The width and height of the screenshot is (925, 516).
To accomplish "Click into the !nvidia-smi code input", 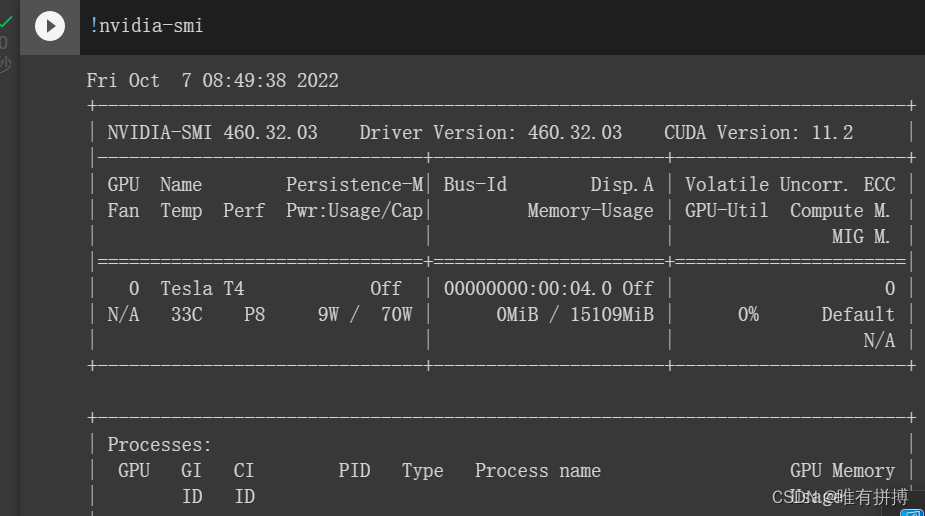I will (x=501, y=27).
